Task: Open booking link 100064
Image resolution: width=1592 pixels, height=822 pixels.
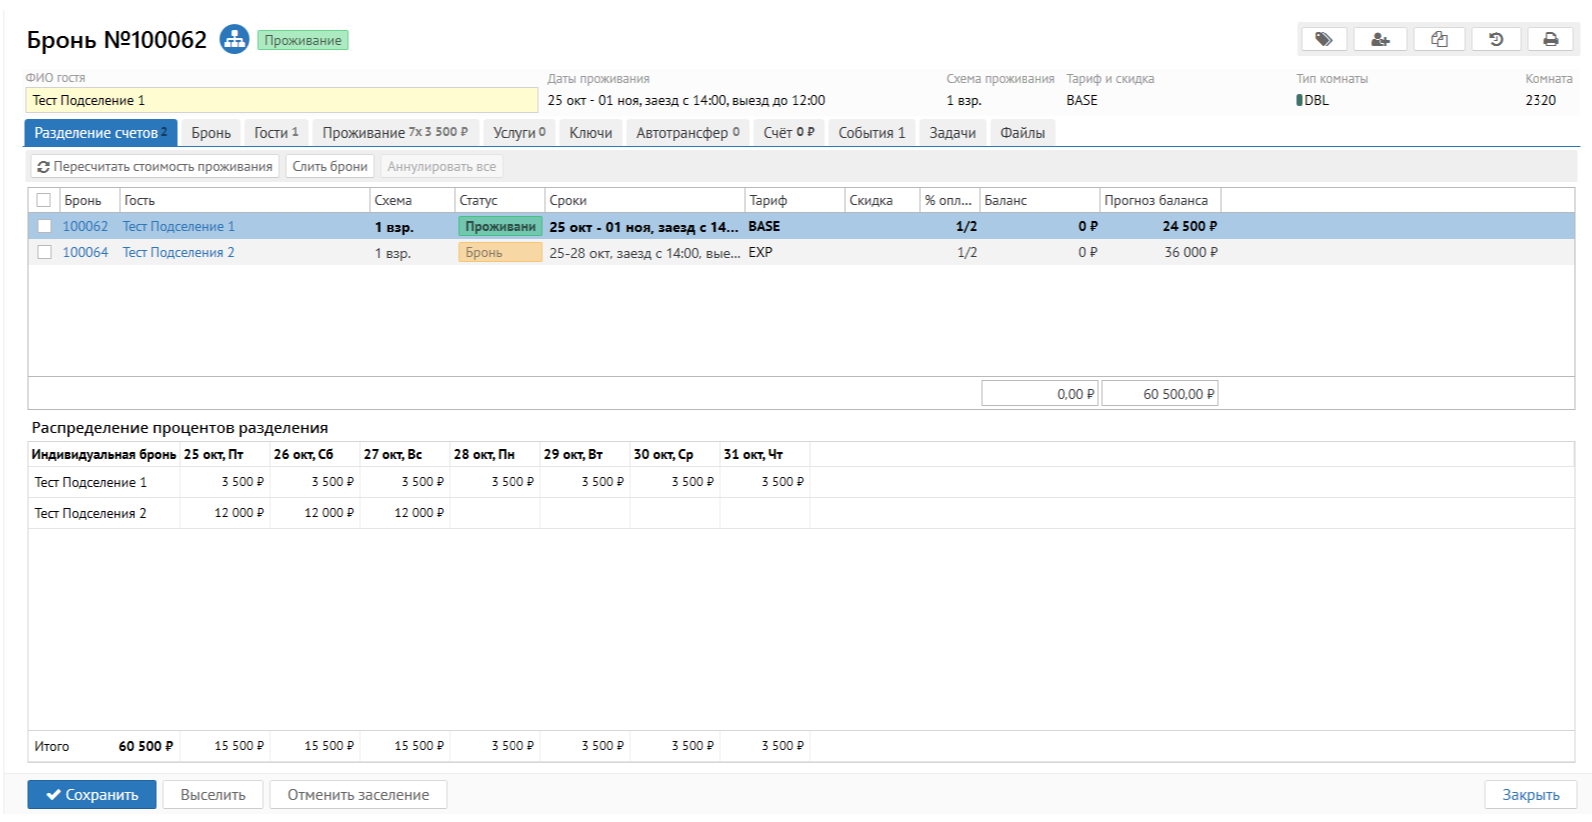Action: tap(85, 253)
